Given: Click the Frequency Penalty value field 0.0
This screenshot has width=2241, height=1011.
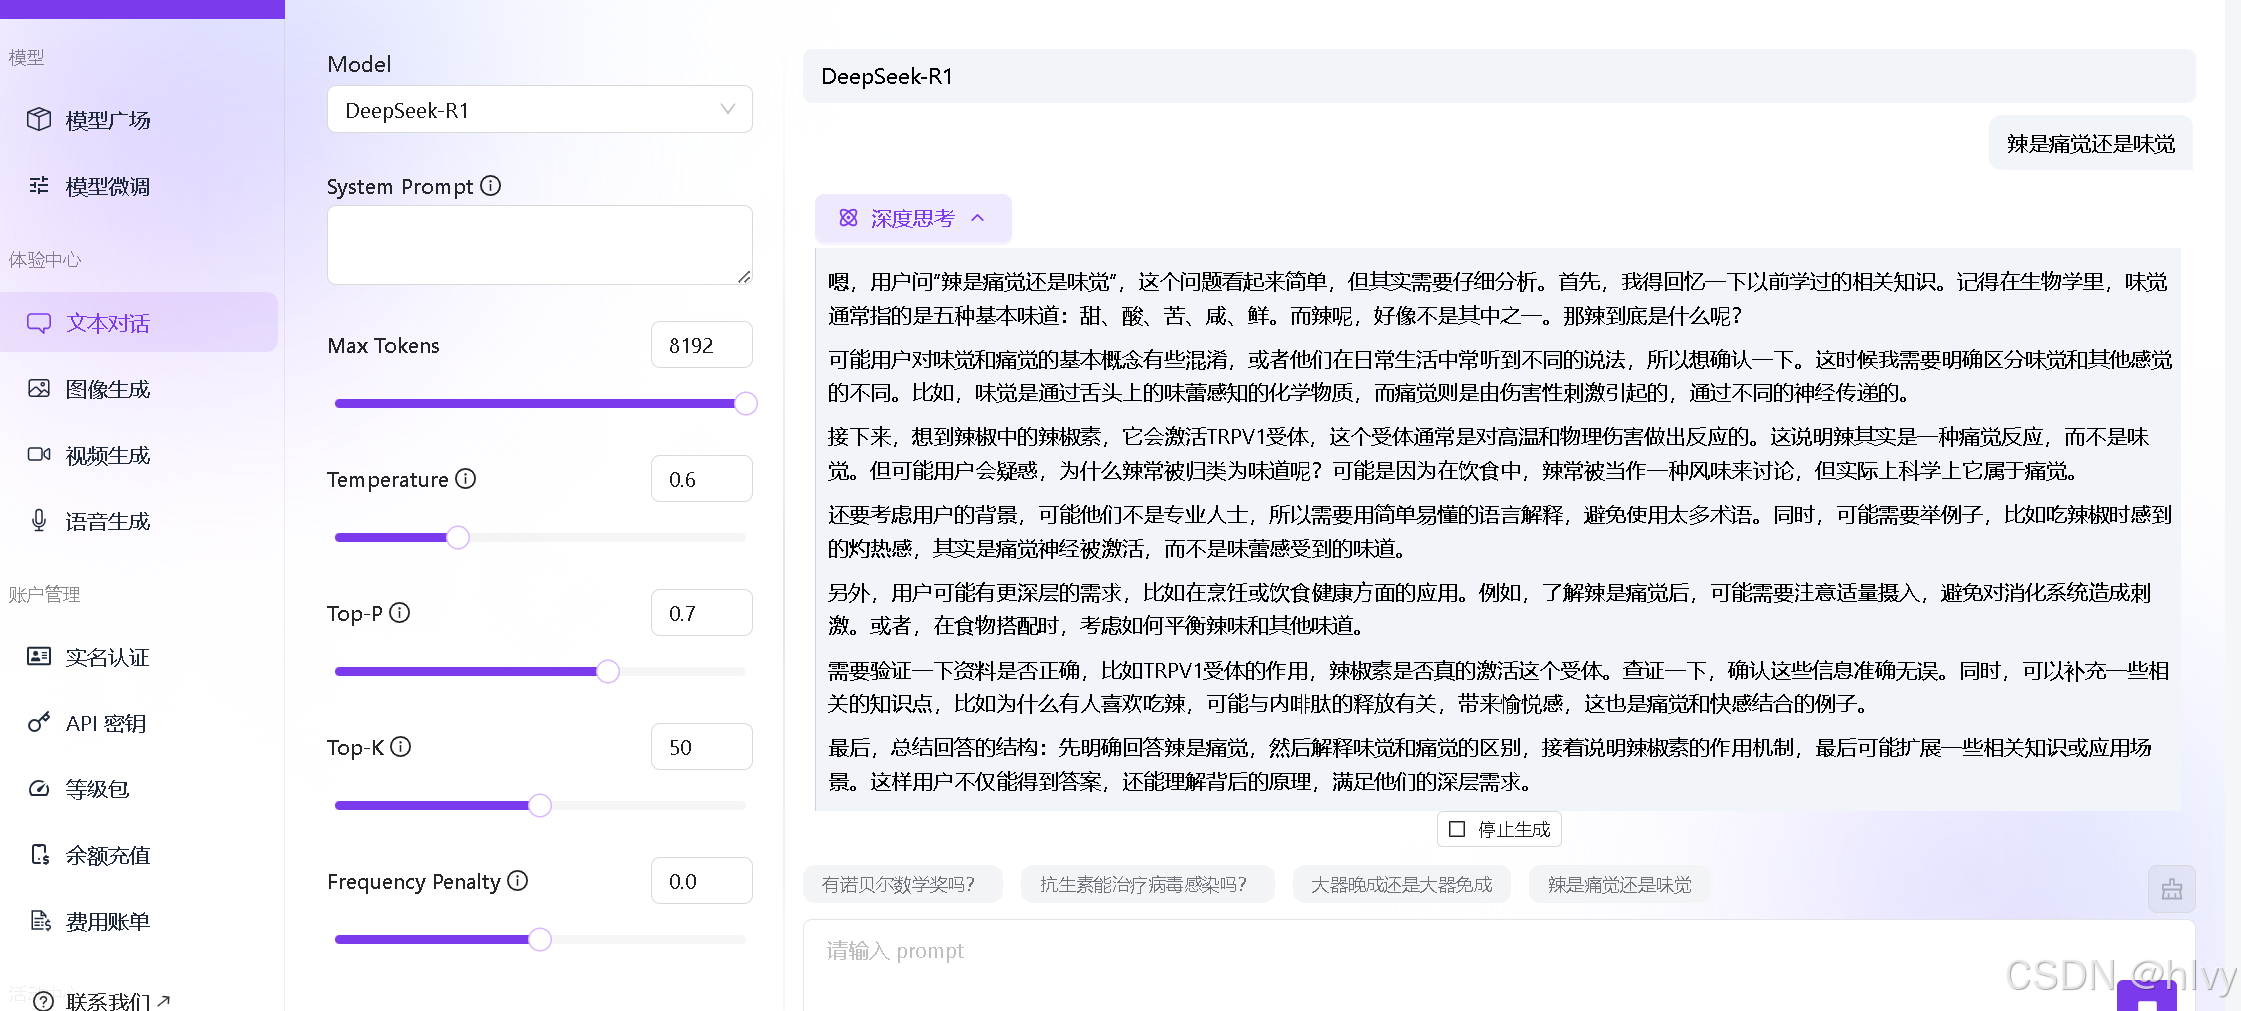Looking at the screenshot, I should coord(701,881).
